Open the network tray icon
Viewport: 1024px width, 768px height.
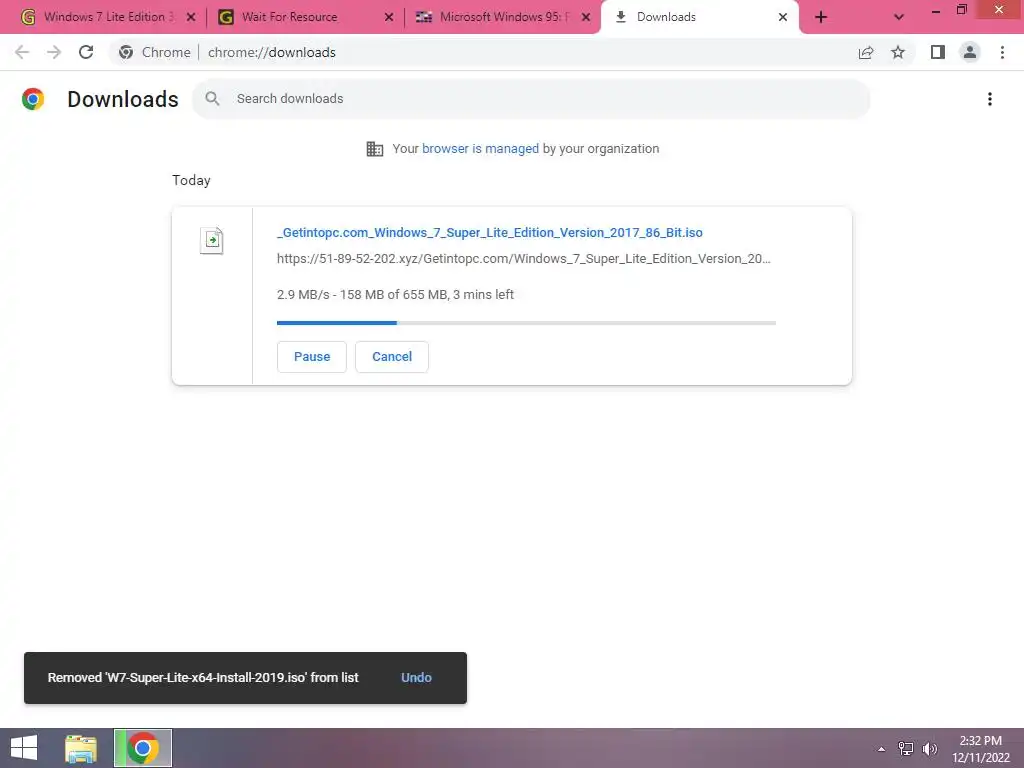906,748
